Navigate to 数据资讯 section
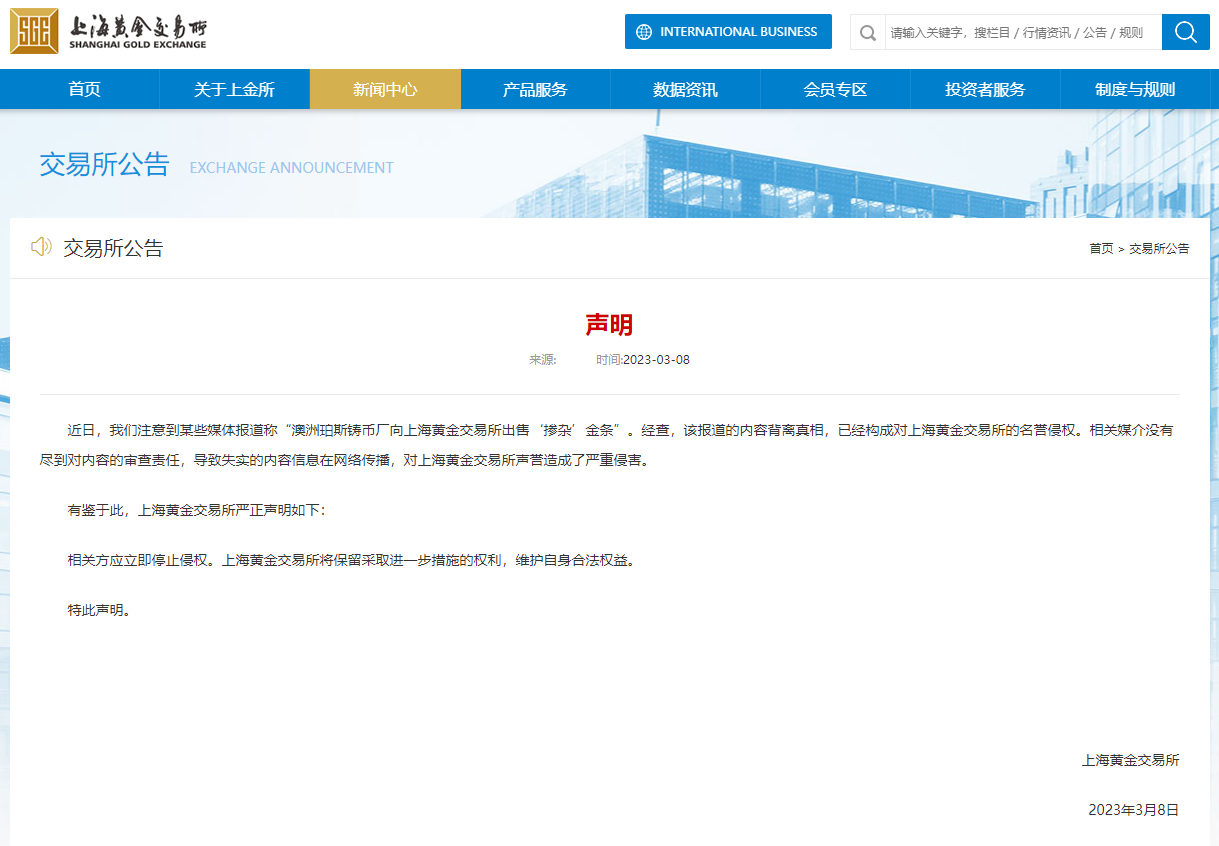 685,90
